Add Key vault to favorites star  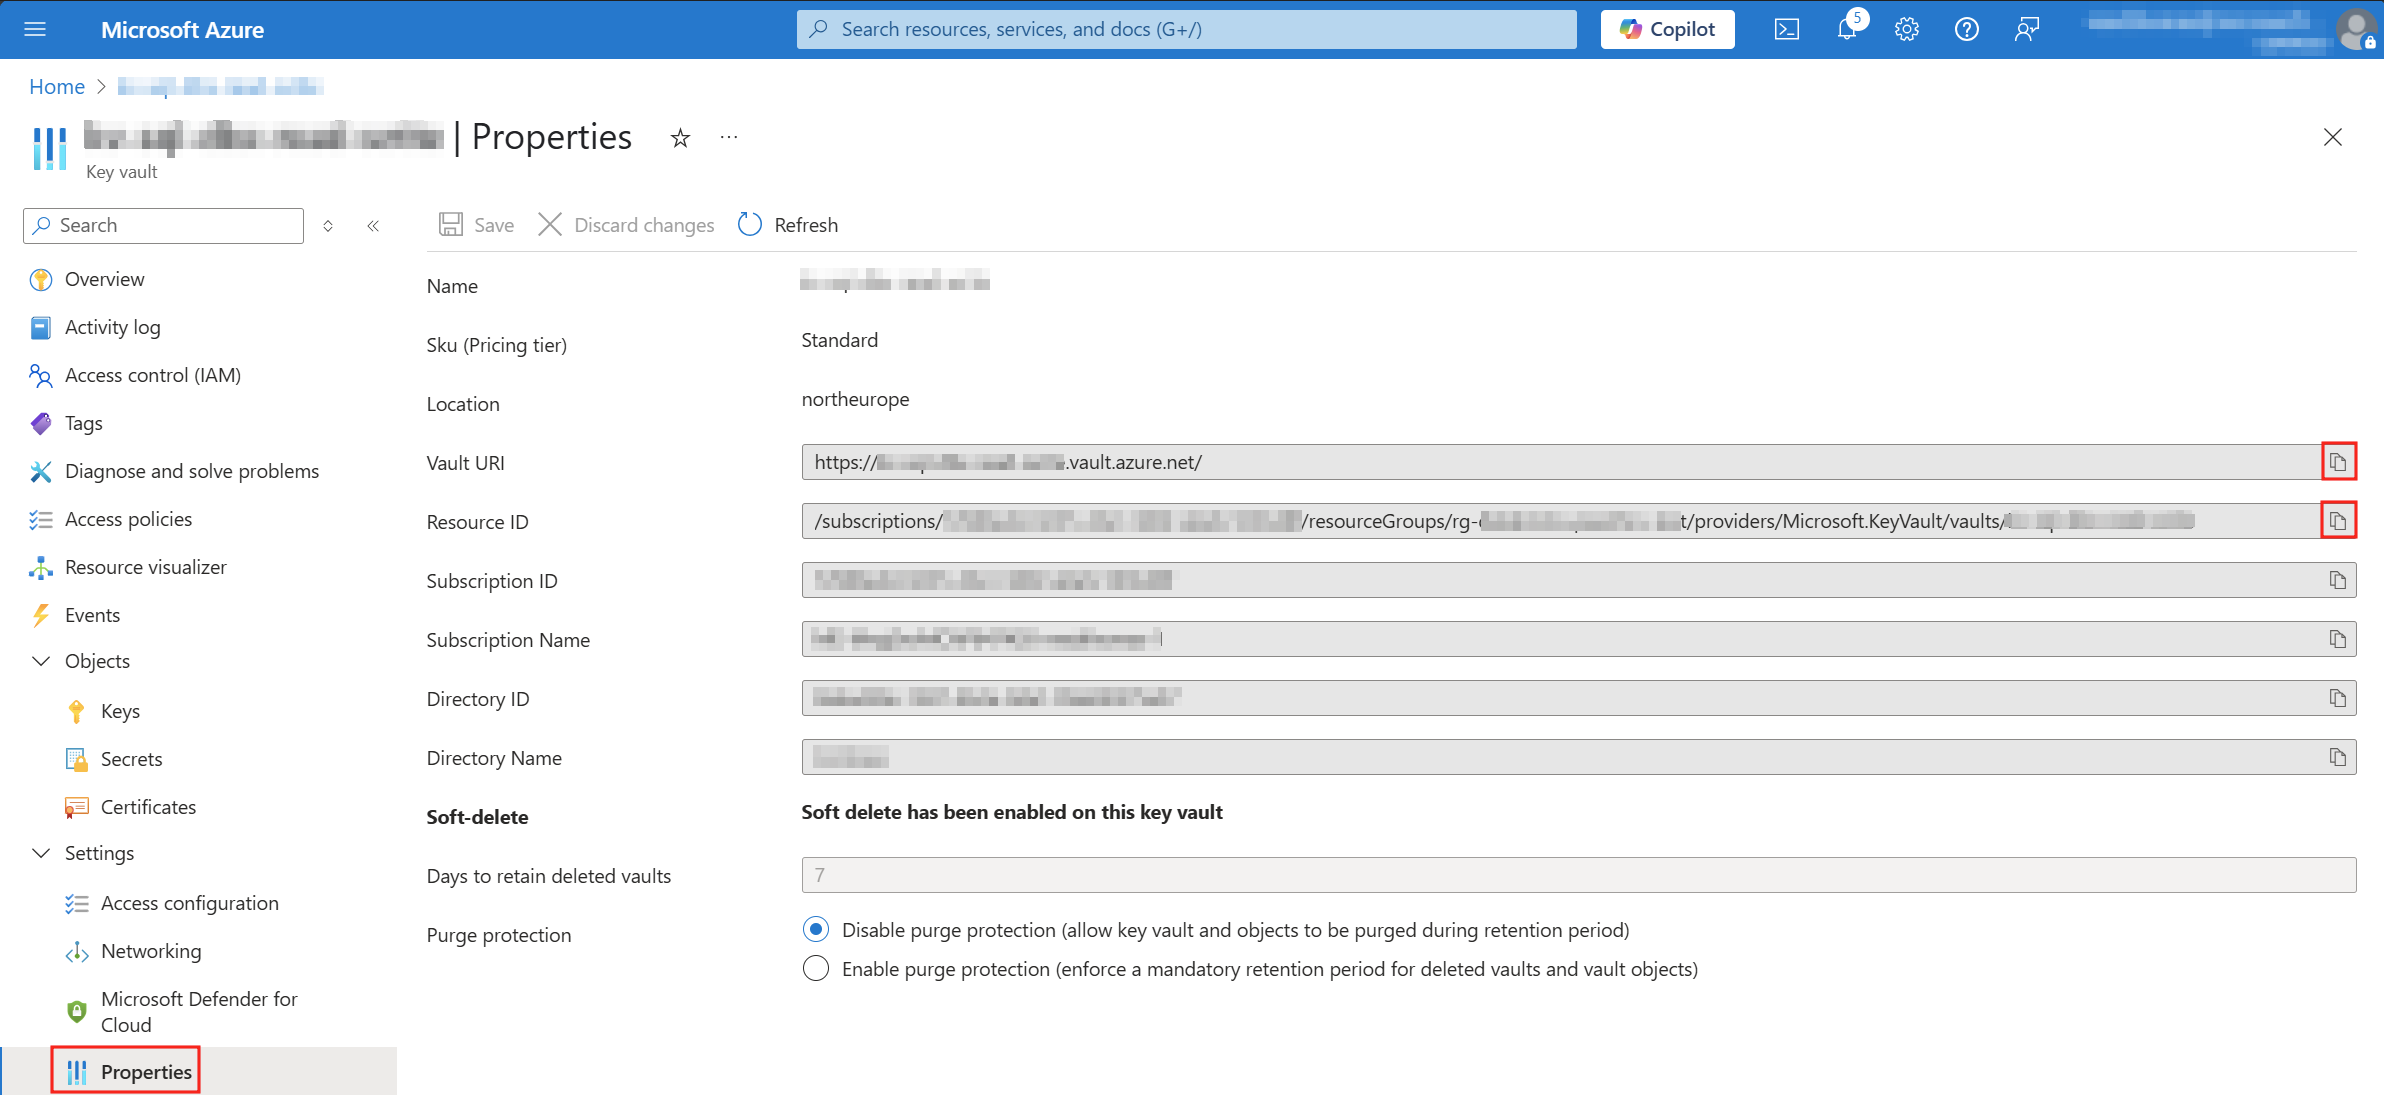coord(680,138)
